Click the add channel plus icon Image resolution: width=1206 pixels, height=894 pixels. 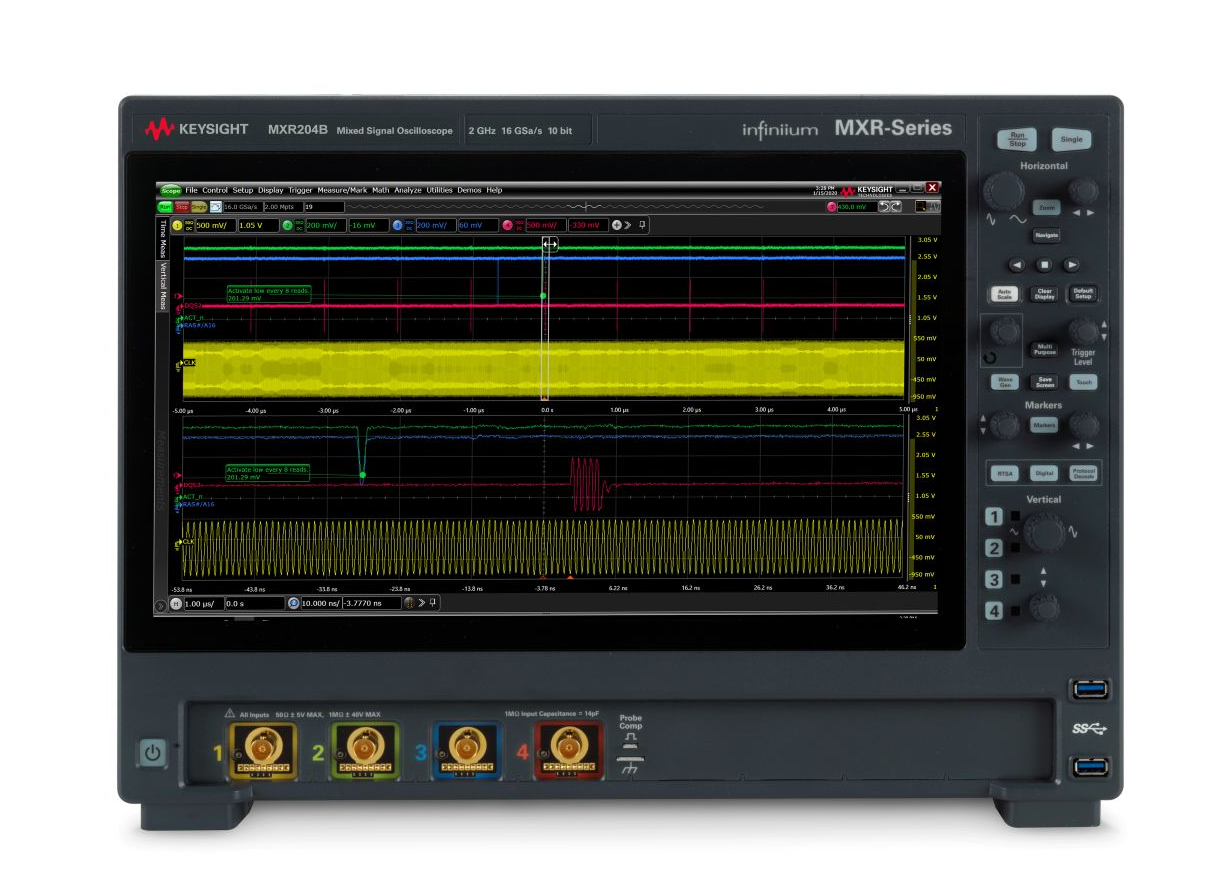616,226
